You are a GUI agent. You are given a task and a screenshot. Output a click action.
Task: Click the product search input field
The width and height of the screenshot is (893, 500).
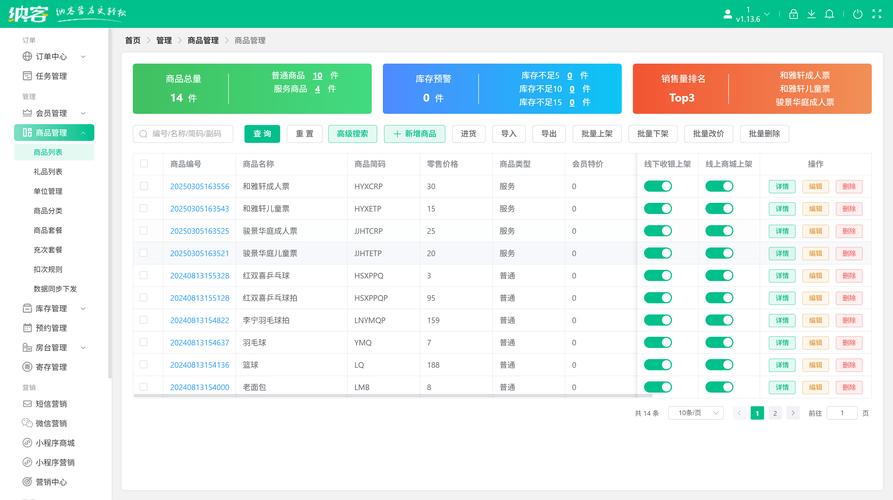(x=183, y=134)
